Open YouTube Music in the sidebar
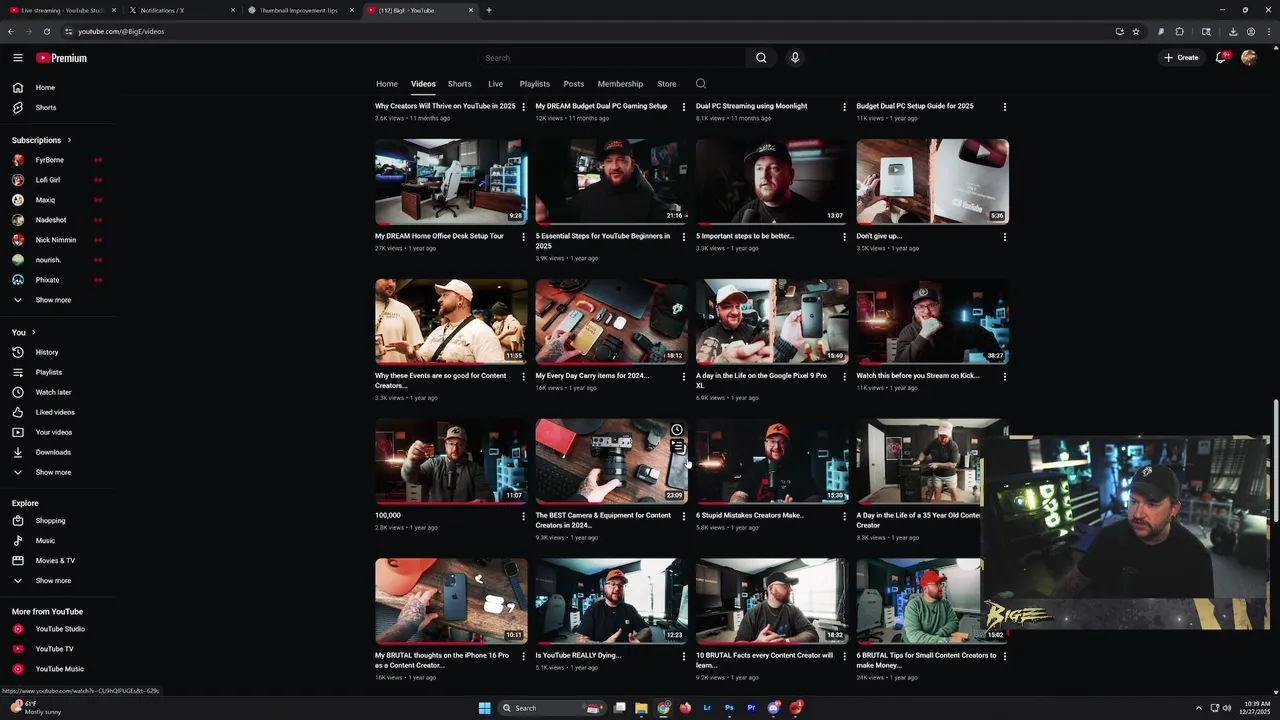 click(x=58, y=669)
